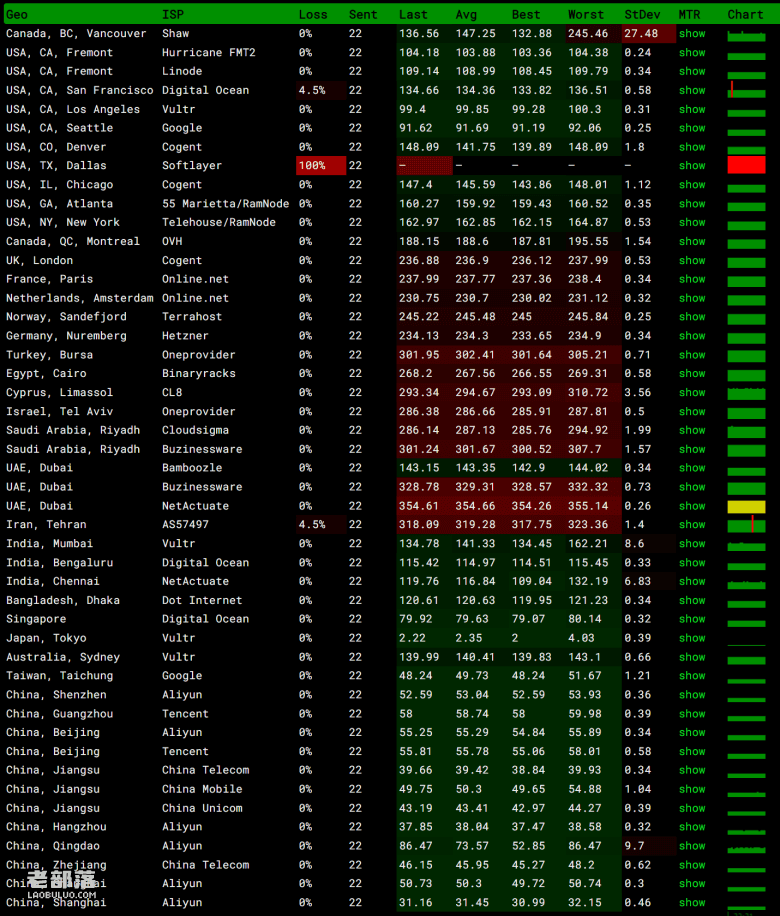Select 'Netherlands, Amsterdam' geo cell

(79, 298)
